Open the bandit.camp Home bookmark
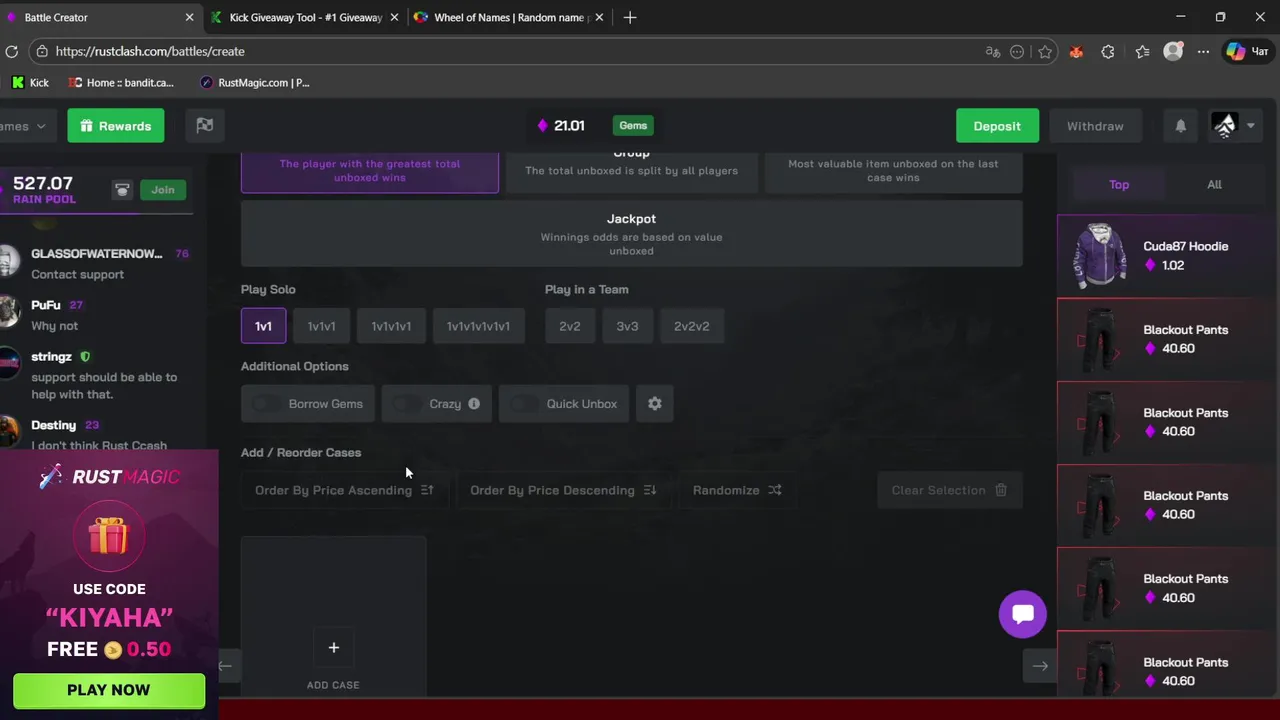 pos(120,83)
